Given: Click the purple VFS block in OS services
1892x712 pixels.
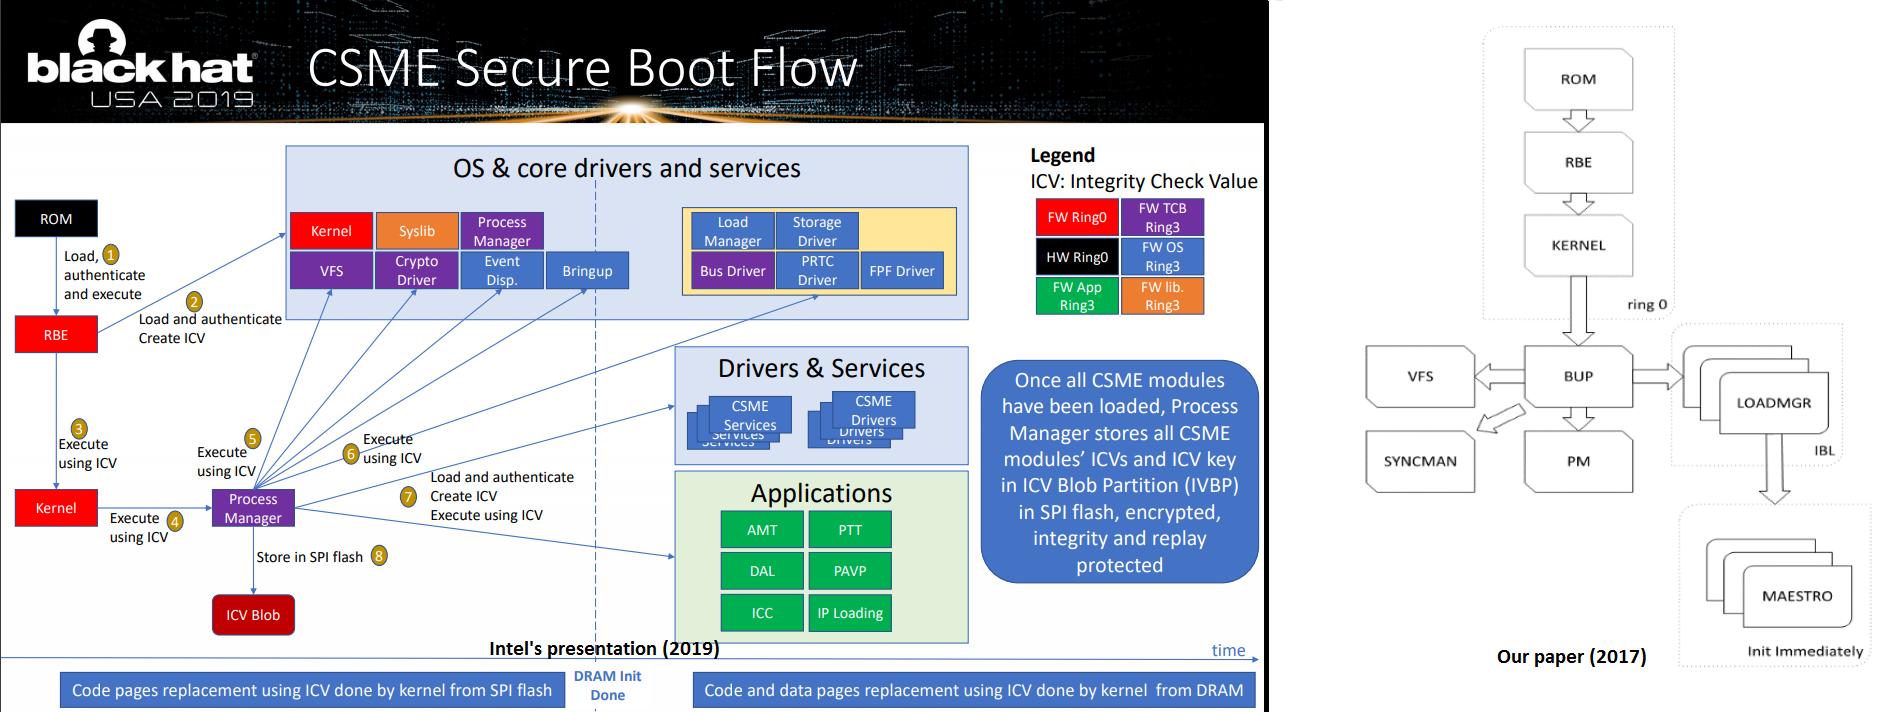Looking at the screenshot, I should 331,270.
